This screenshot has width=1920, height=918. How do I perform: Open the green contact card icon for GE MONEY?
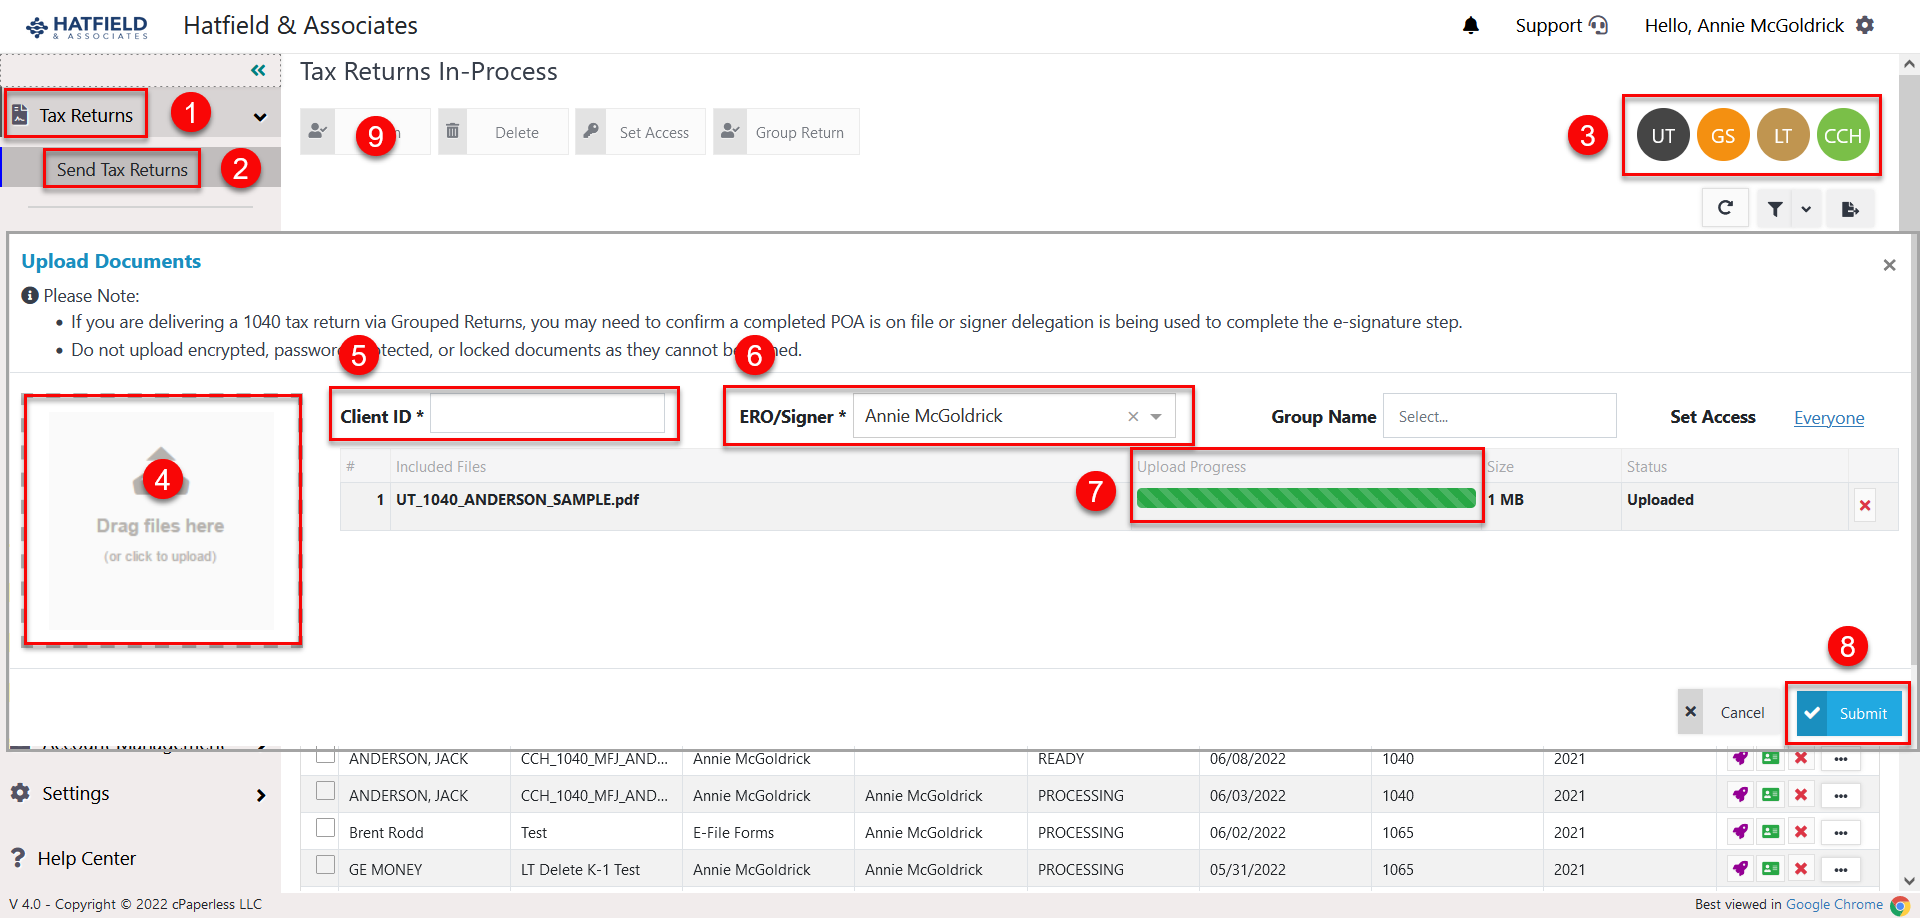pos(1770,868)
